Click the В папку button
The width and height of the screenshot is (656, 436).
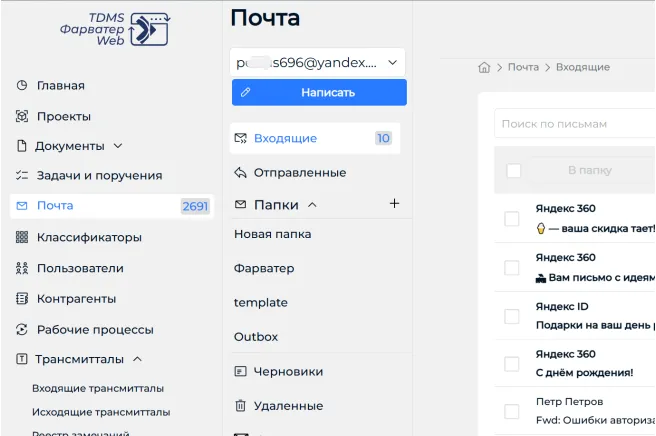click(x=590, y=170)
